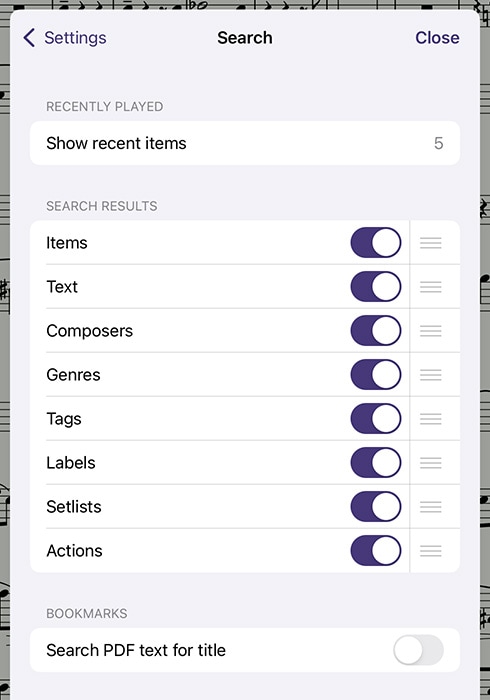Click the reorder handle for Tags row
Viewport: 490px width, 700px height.
431,419
